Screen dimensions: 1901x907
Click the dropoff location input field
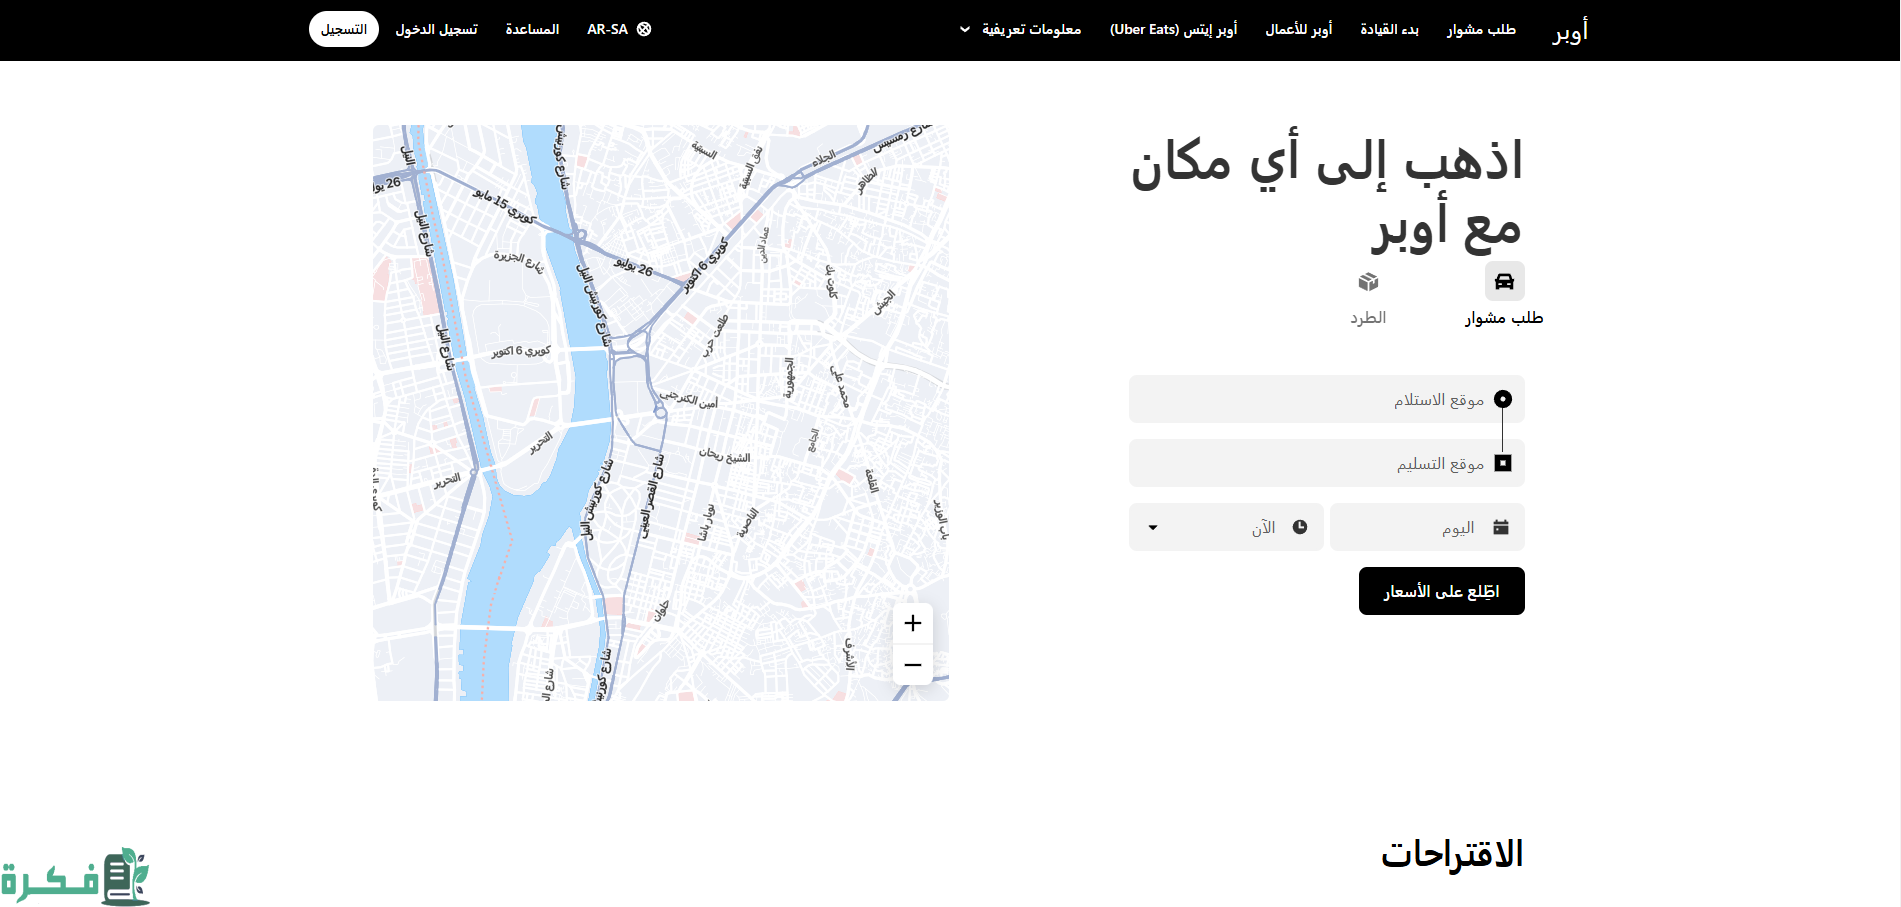pyautogui.click(x=1310, y=464)
